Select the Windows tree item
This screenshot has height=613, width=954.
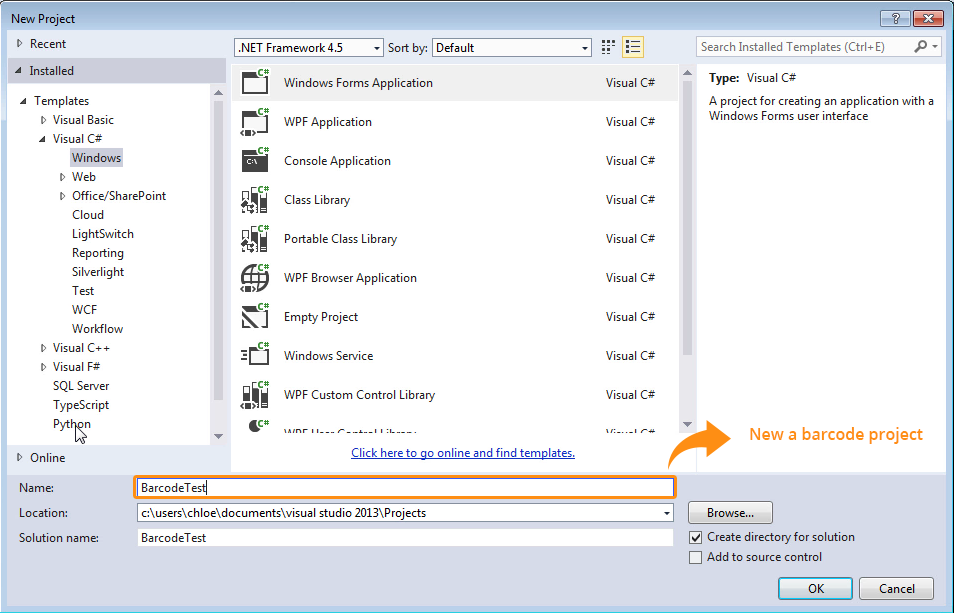coord(96,158)
